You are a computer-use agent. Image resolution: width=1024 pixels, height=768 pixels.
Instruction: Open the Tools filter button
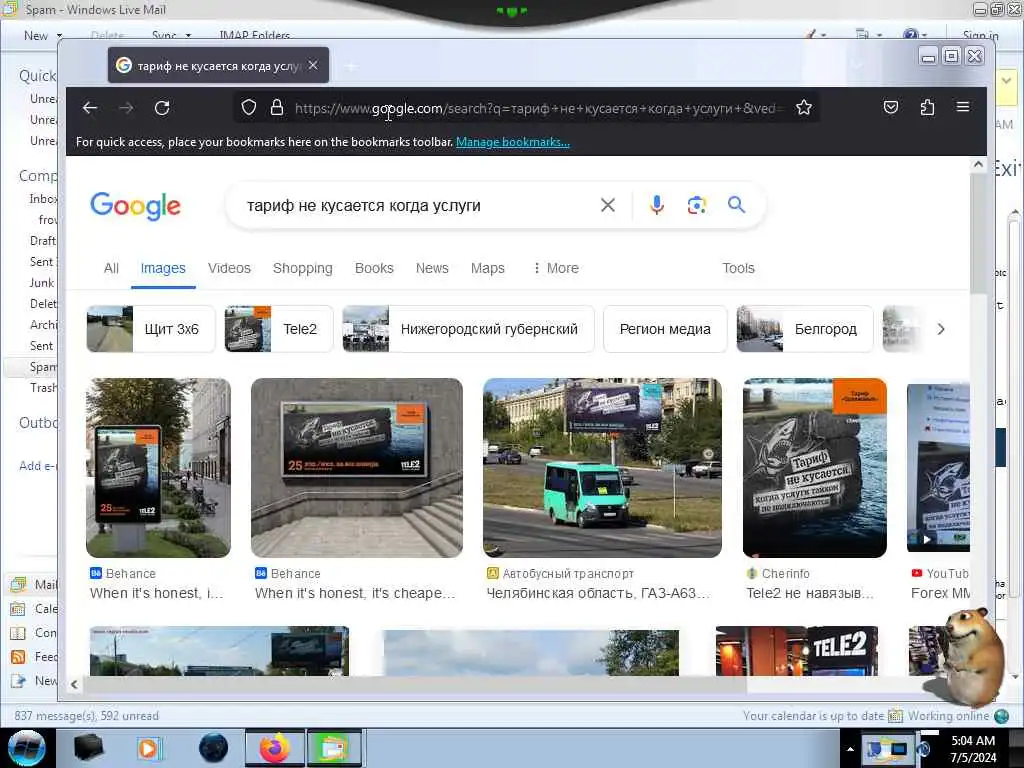[739, 268]
